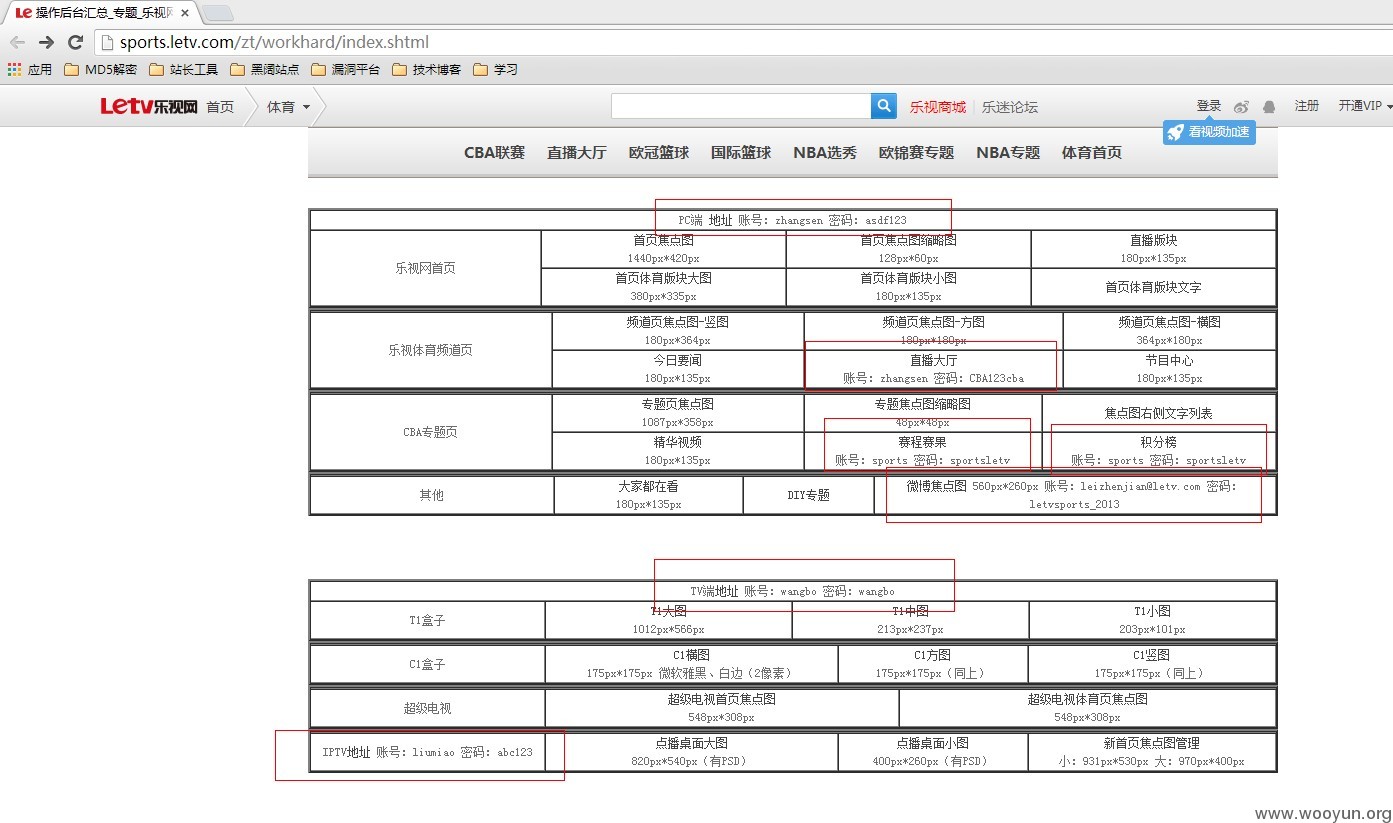Click the T1盒子 cell
The width and height of the screenshot is (1393, 823).
(x=427, y=620)
